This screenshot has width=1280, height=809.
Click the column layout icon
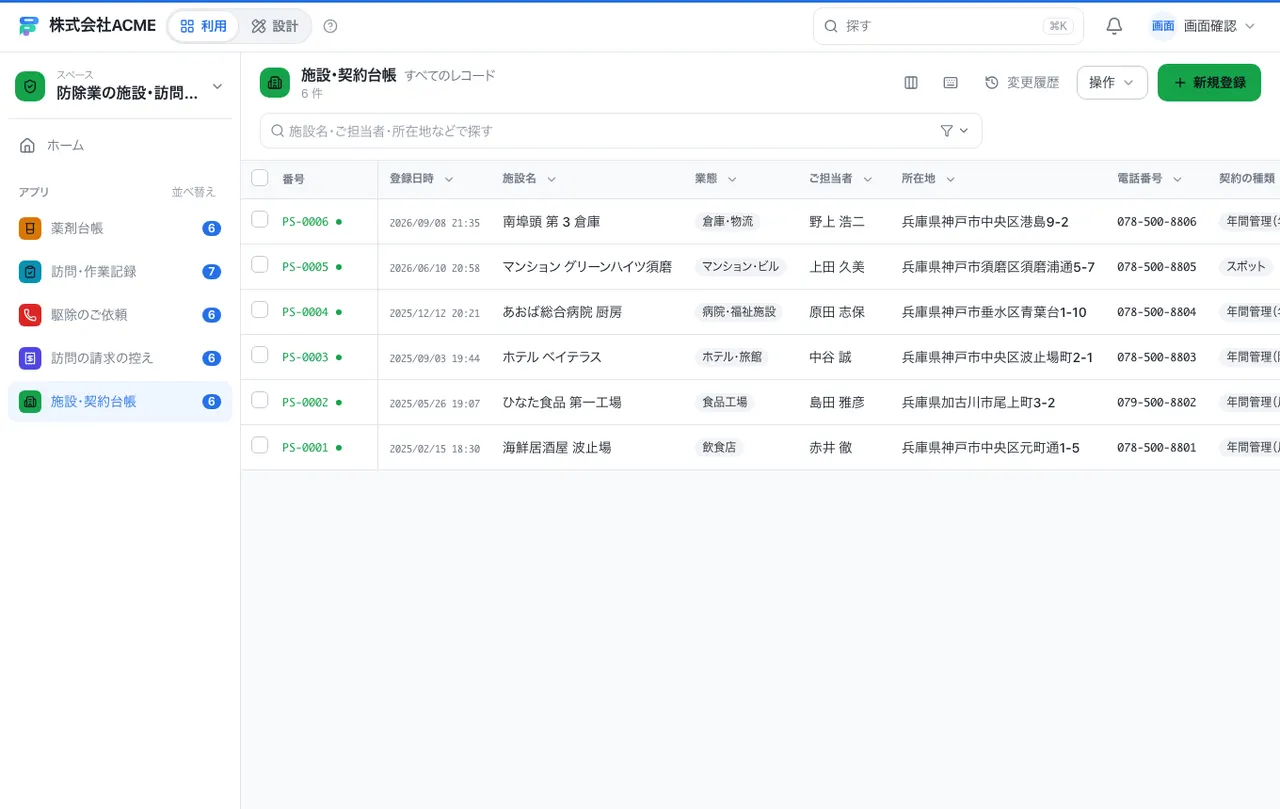[911, 83]
